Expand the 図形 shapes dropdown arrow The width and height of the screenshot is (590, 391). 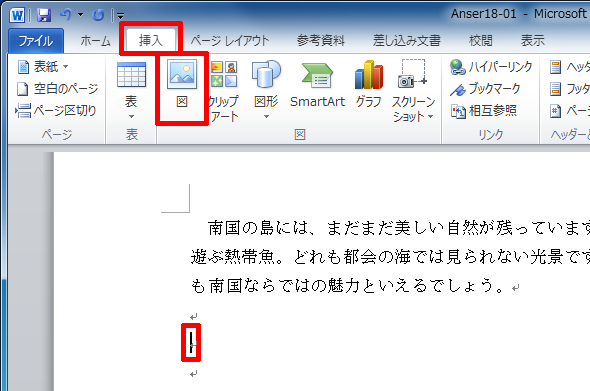(266, 117)
